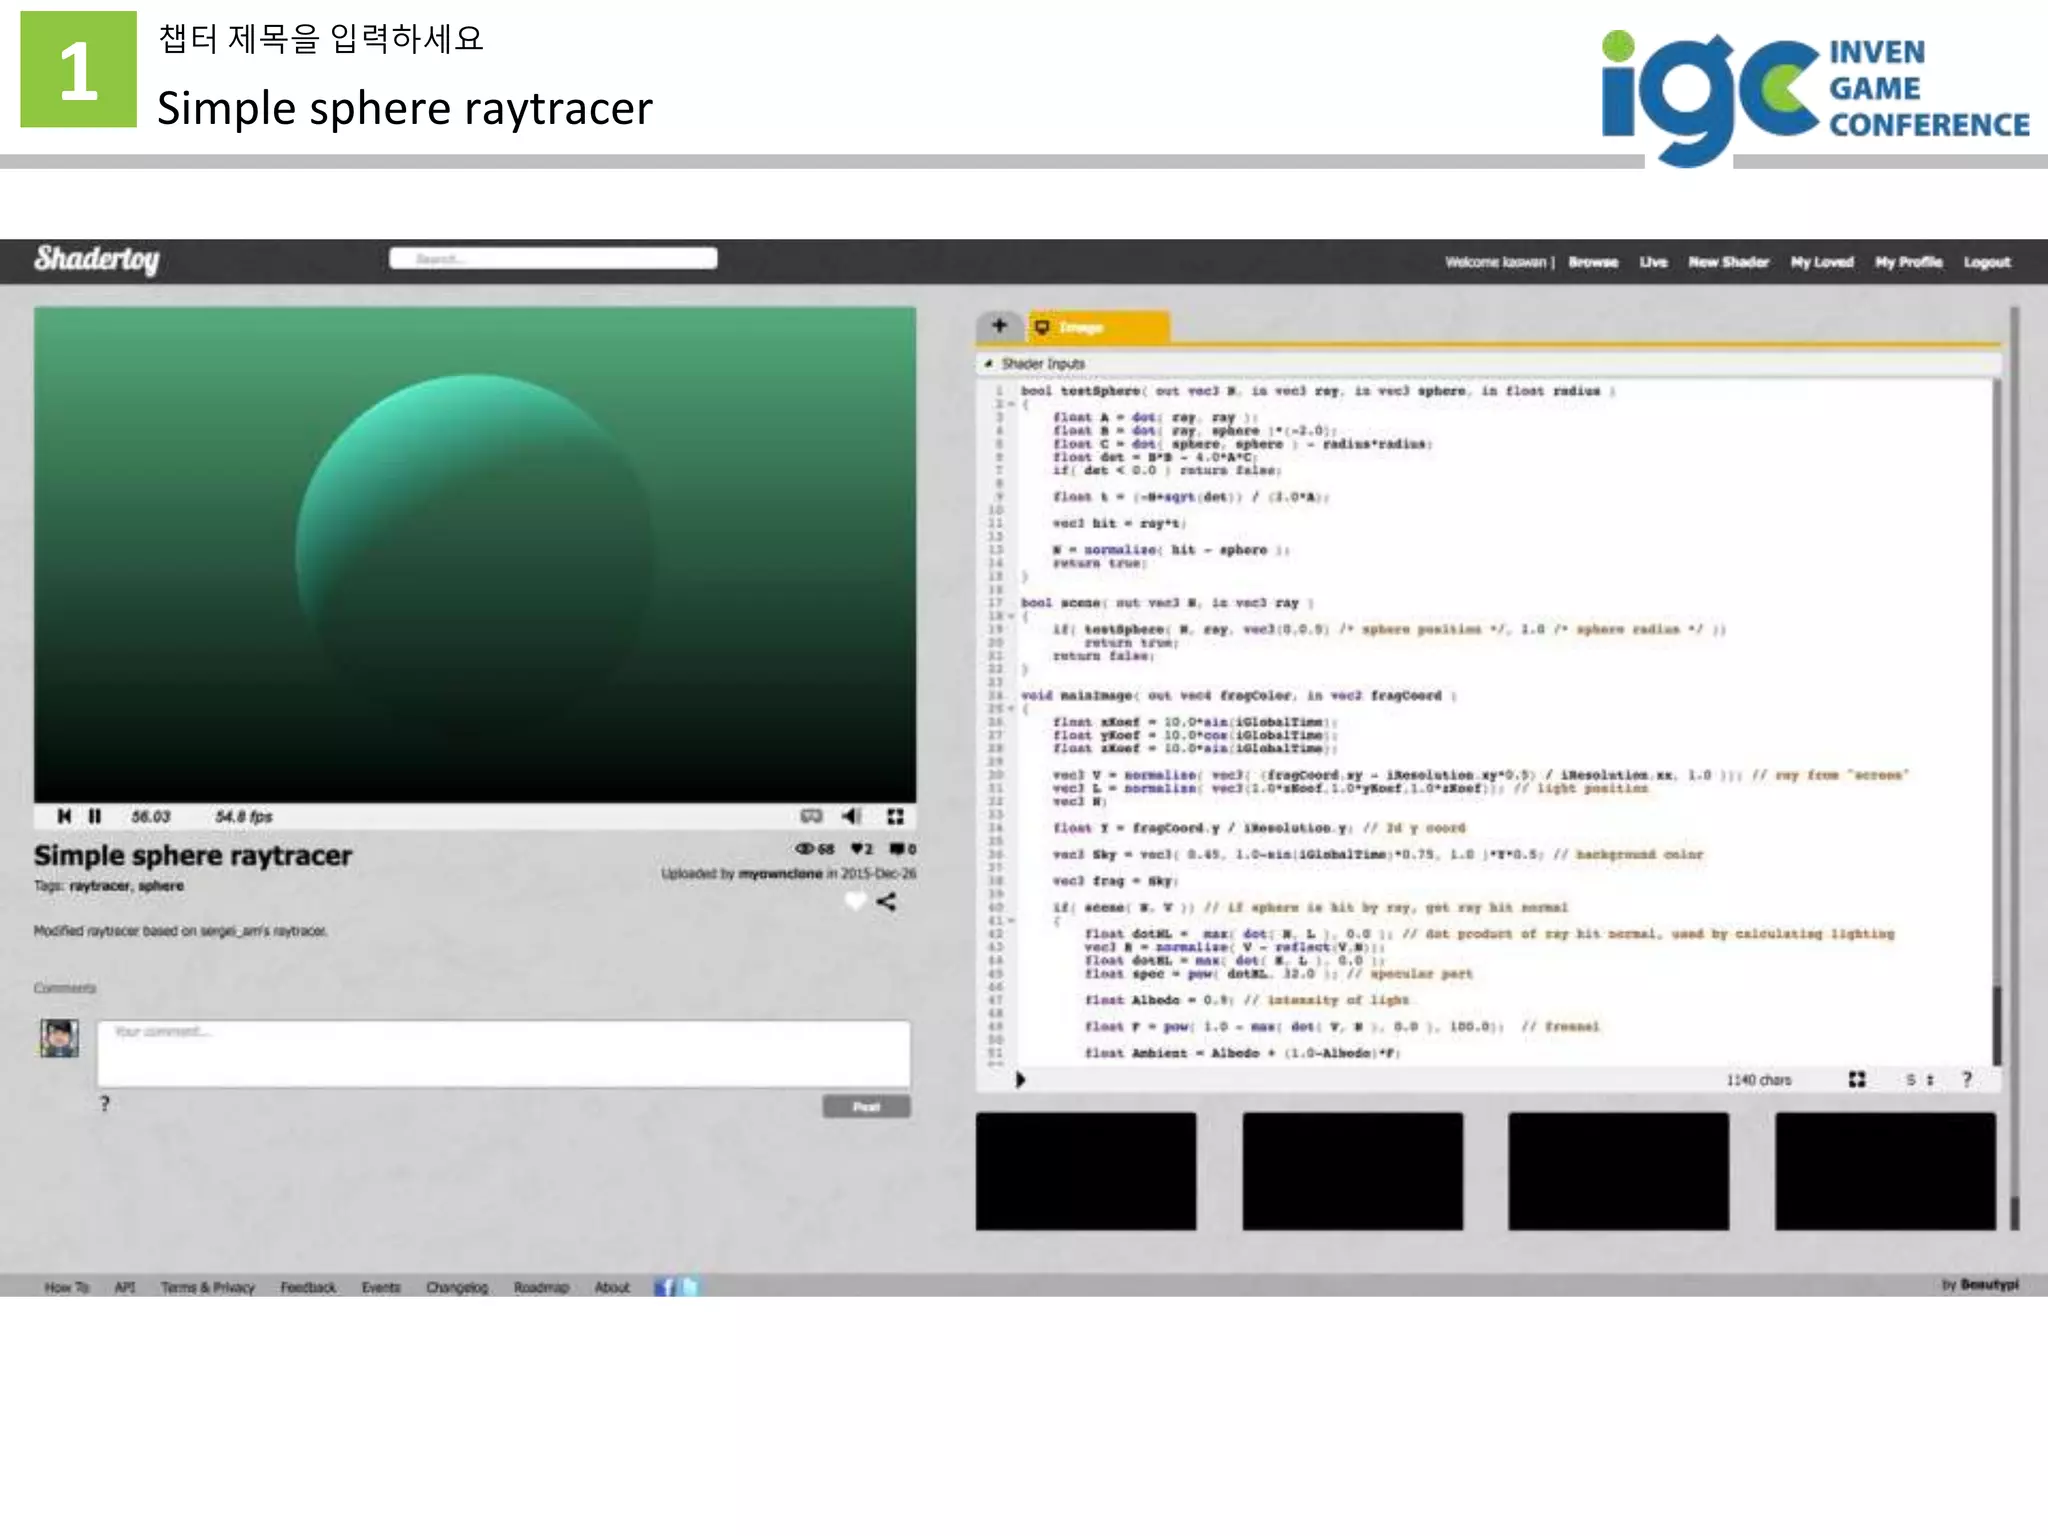The image size is (2048, 1536).
Task: Open My Profile
Action: [1908, 262]
